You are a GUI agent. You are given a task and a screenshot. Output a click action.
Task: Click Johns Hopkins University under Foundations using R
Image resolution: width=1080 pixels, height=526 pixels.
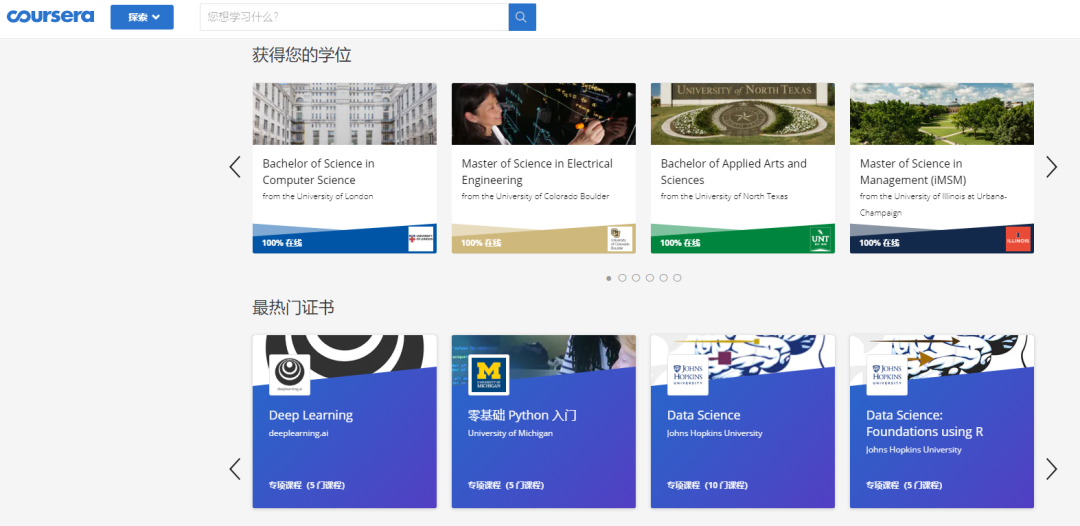click(x=913, y=450)
